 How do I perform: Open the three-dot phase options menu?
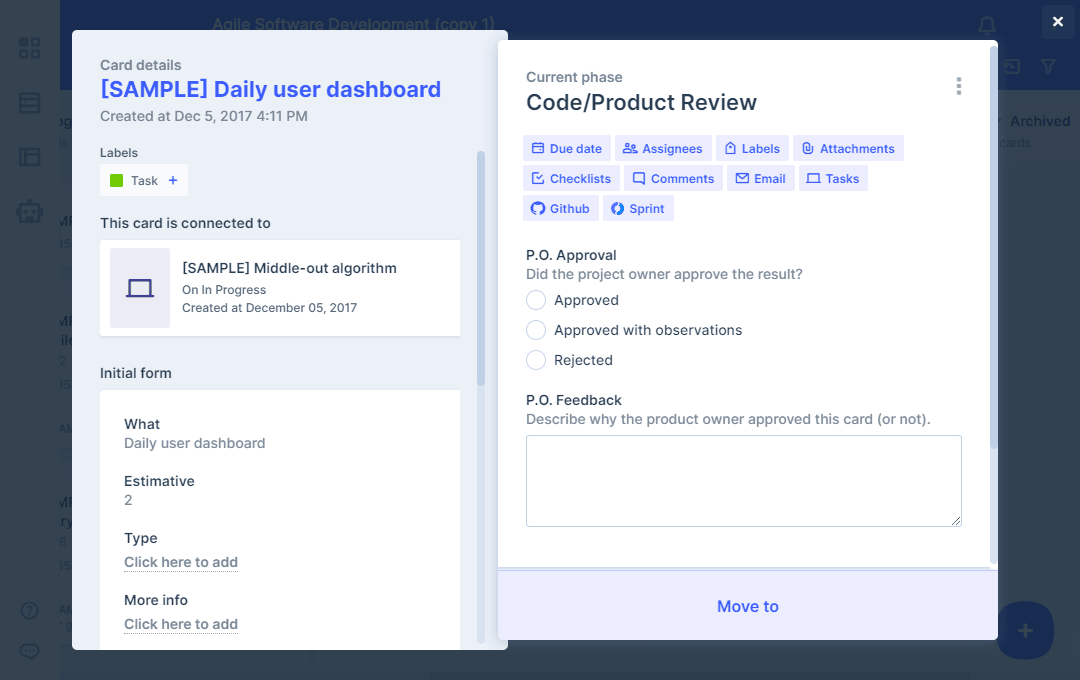[958, 86]
